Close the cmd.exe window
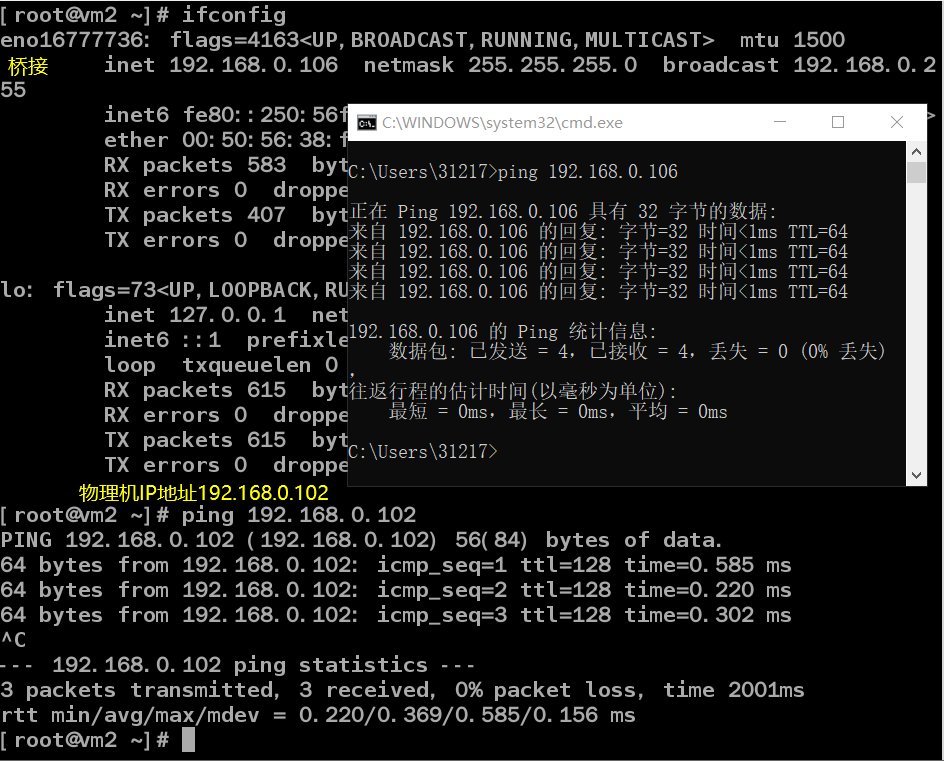 896,122
